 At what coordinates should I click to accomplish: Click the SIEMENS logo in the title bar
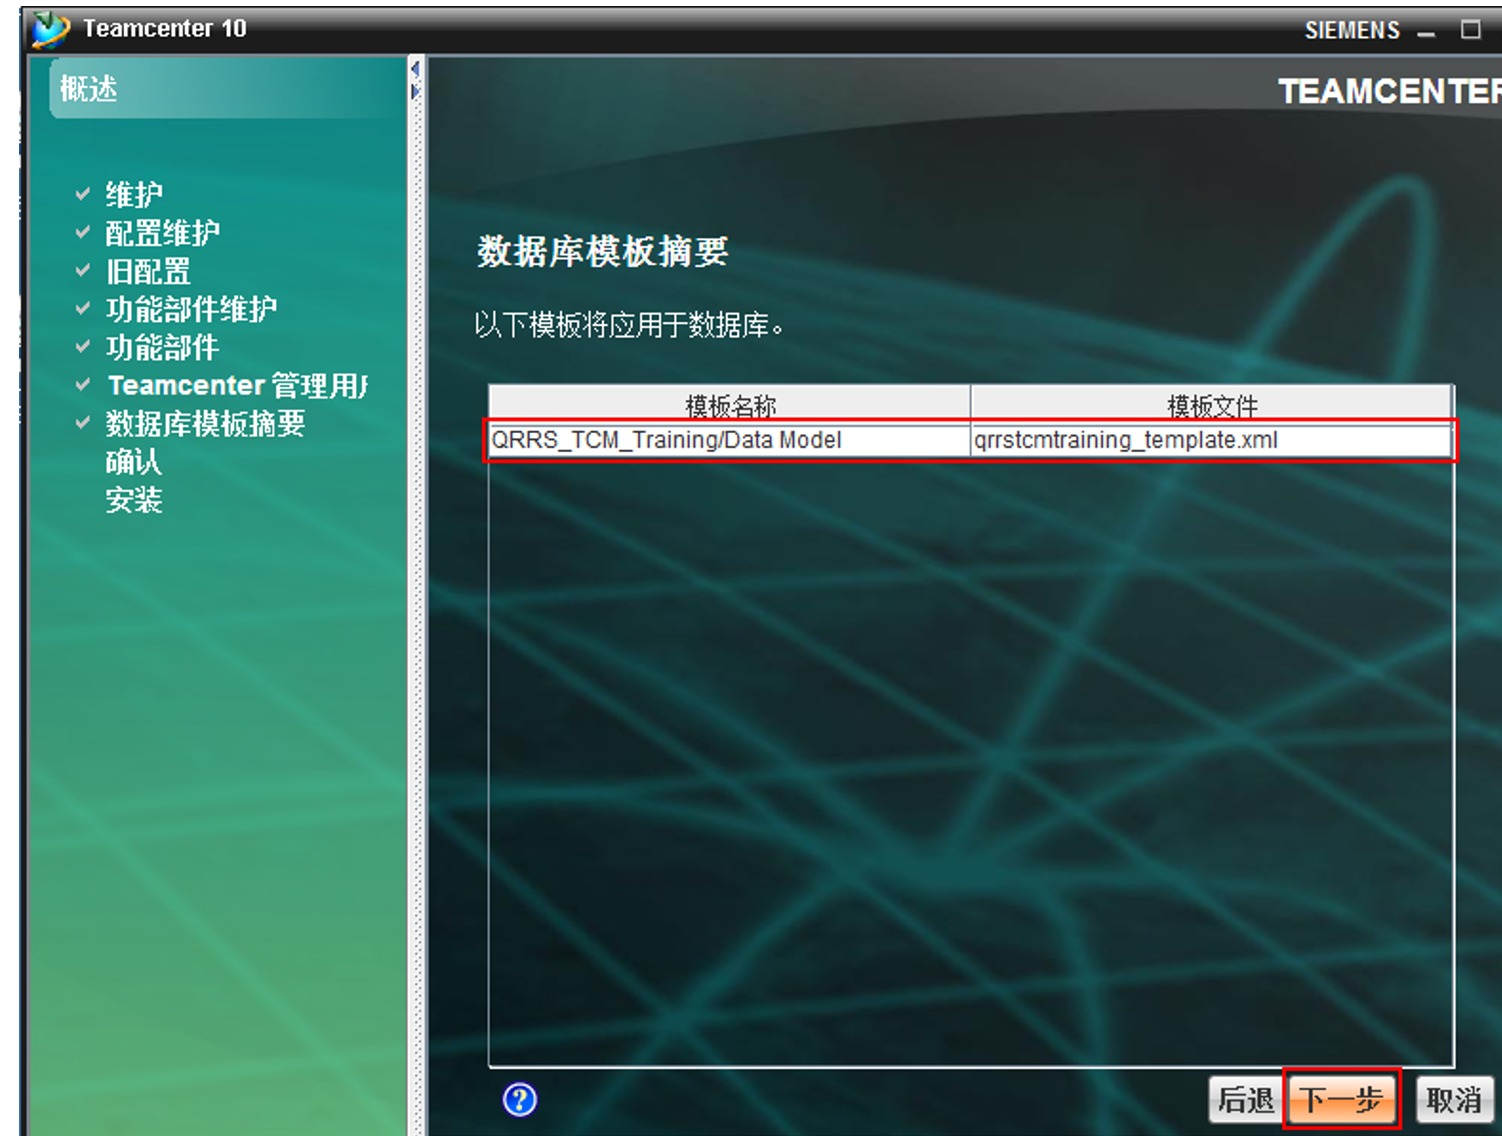click(1352, 30)
